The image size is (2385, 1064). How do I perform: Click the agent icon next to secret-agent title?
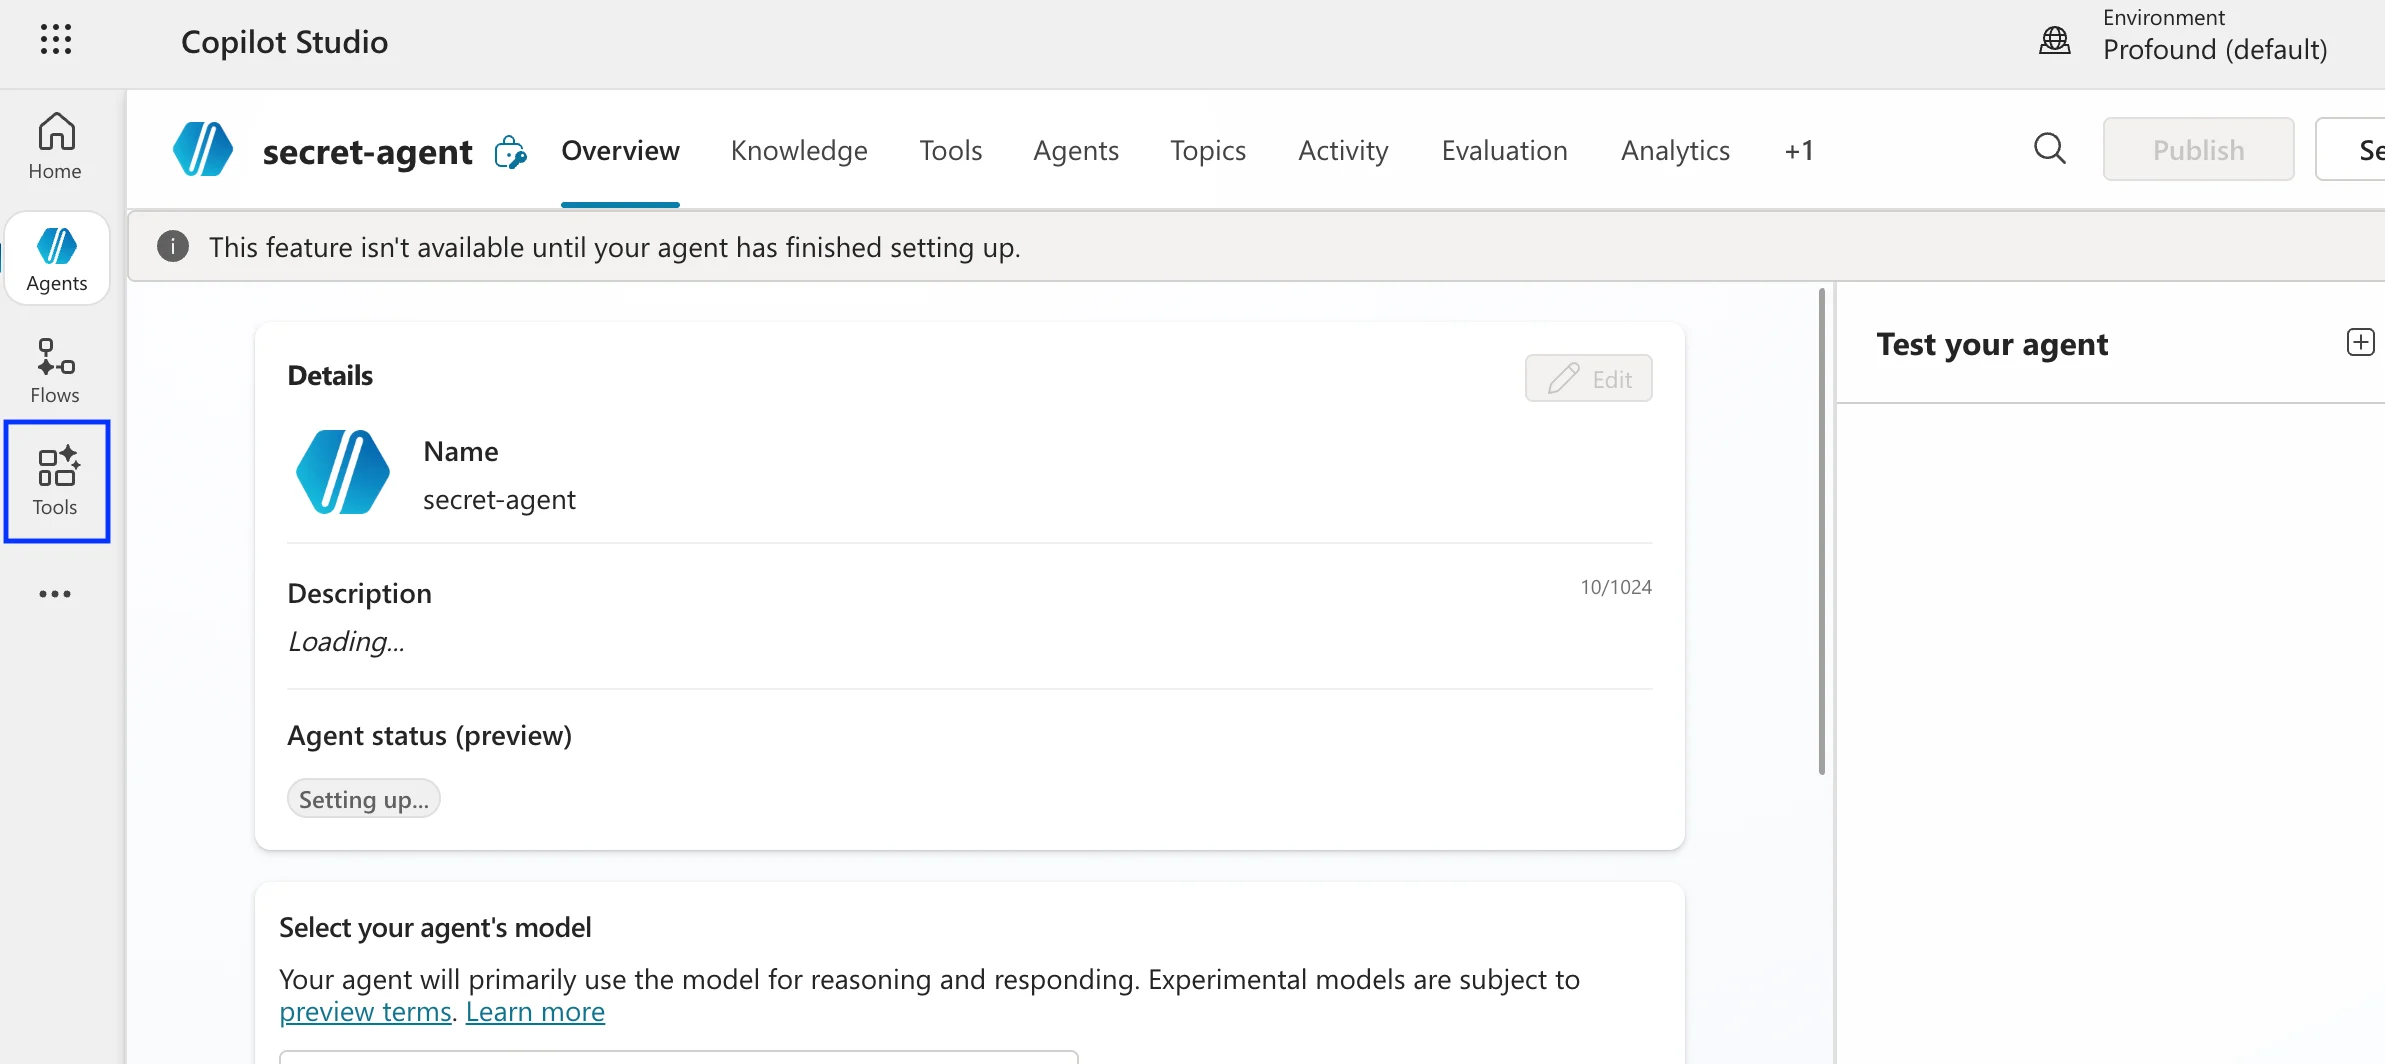(510, 152)
